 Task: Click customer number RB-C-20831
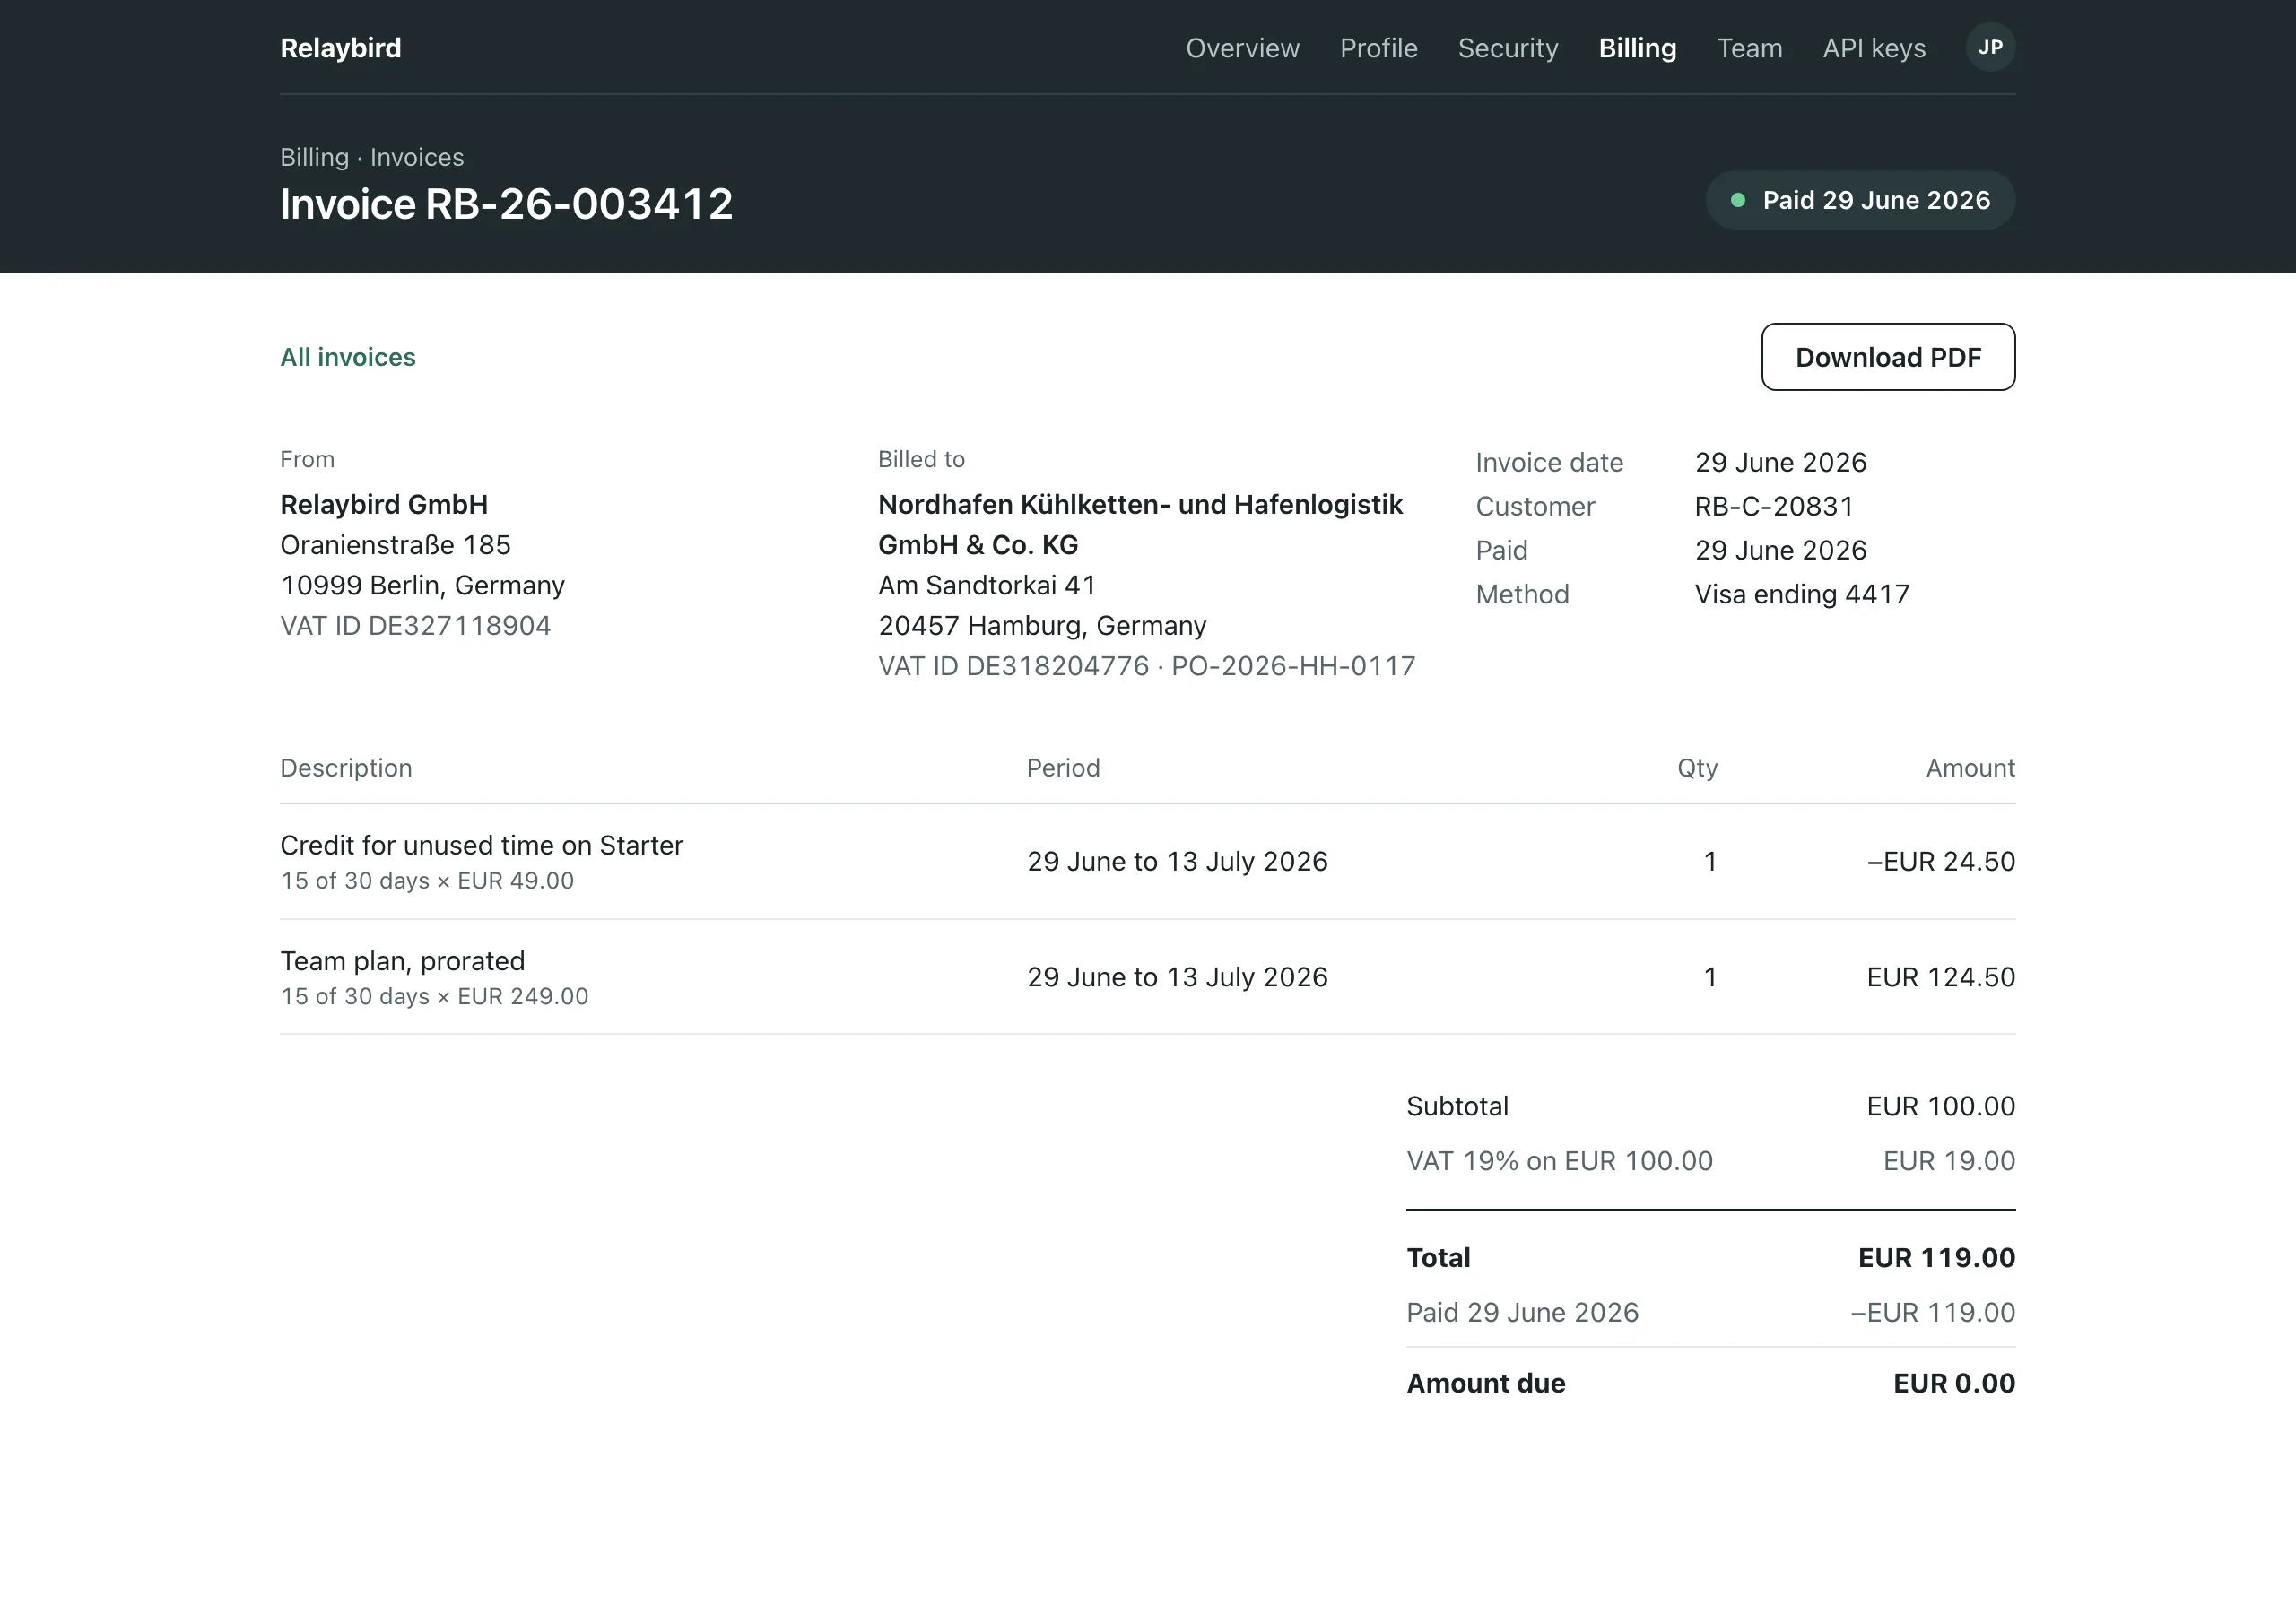click(x=1774, y=506)
